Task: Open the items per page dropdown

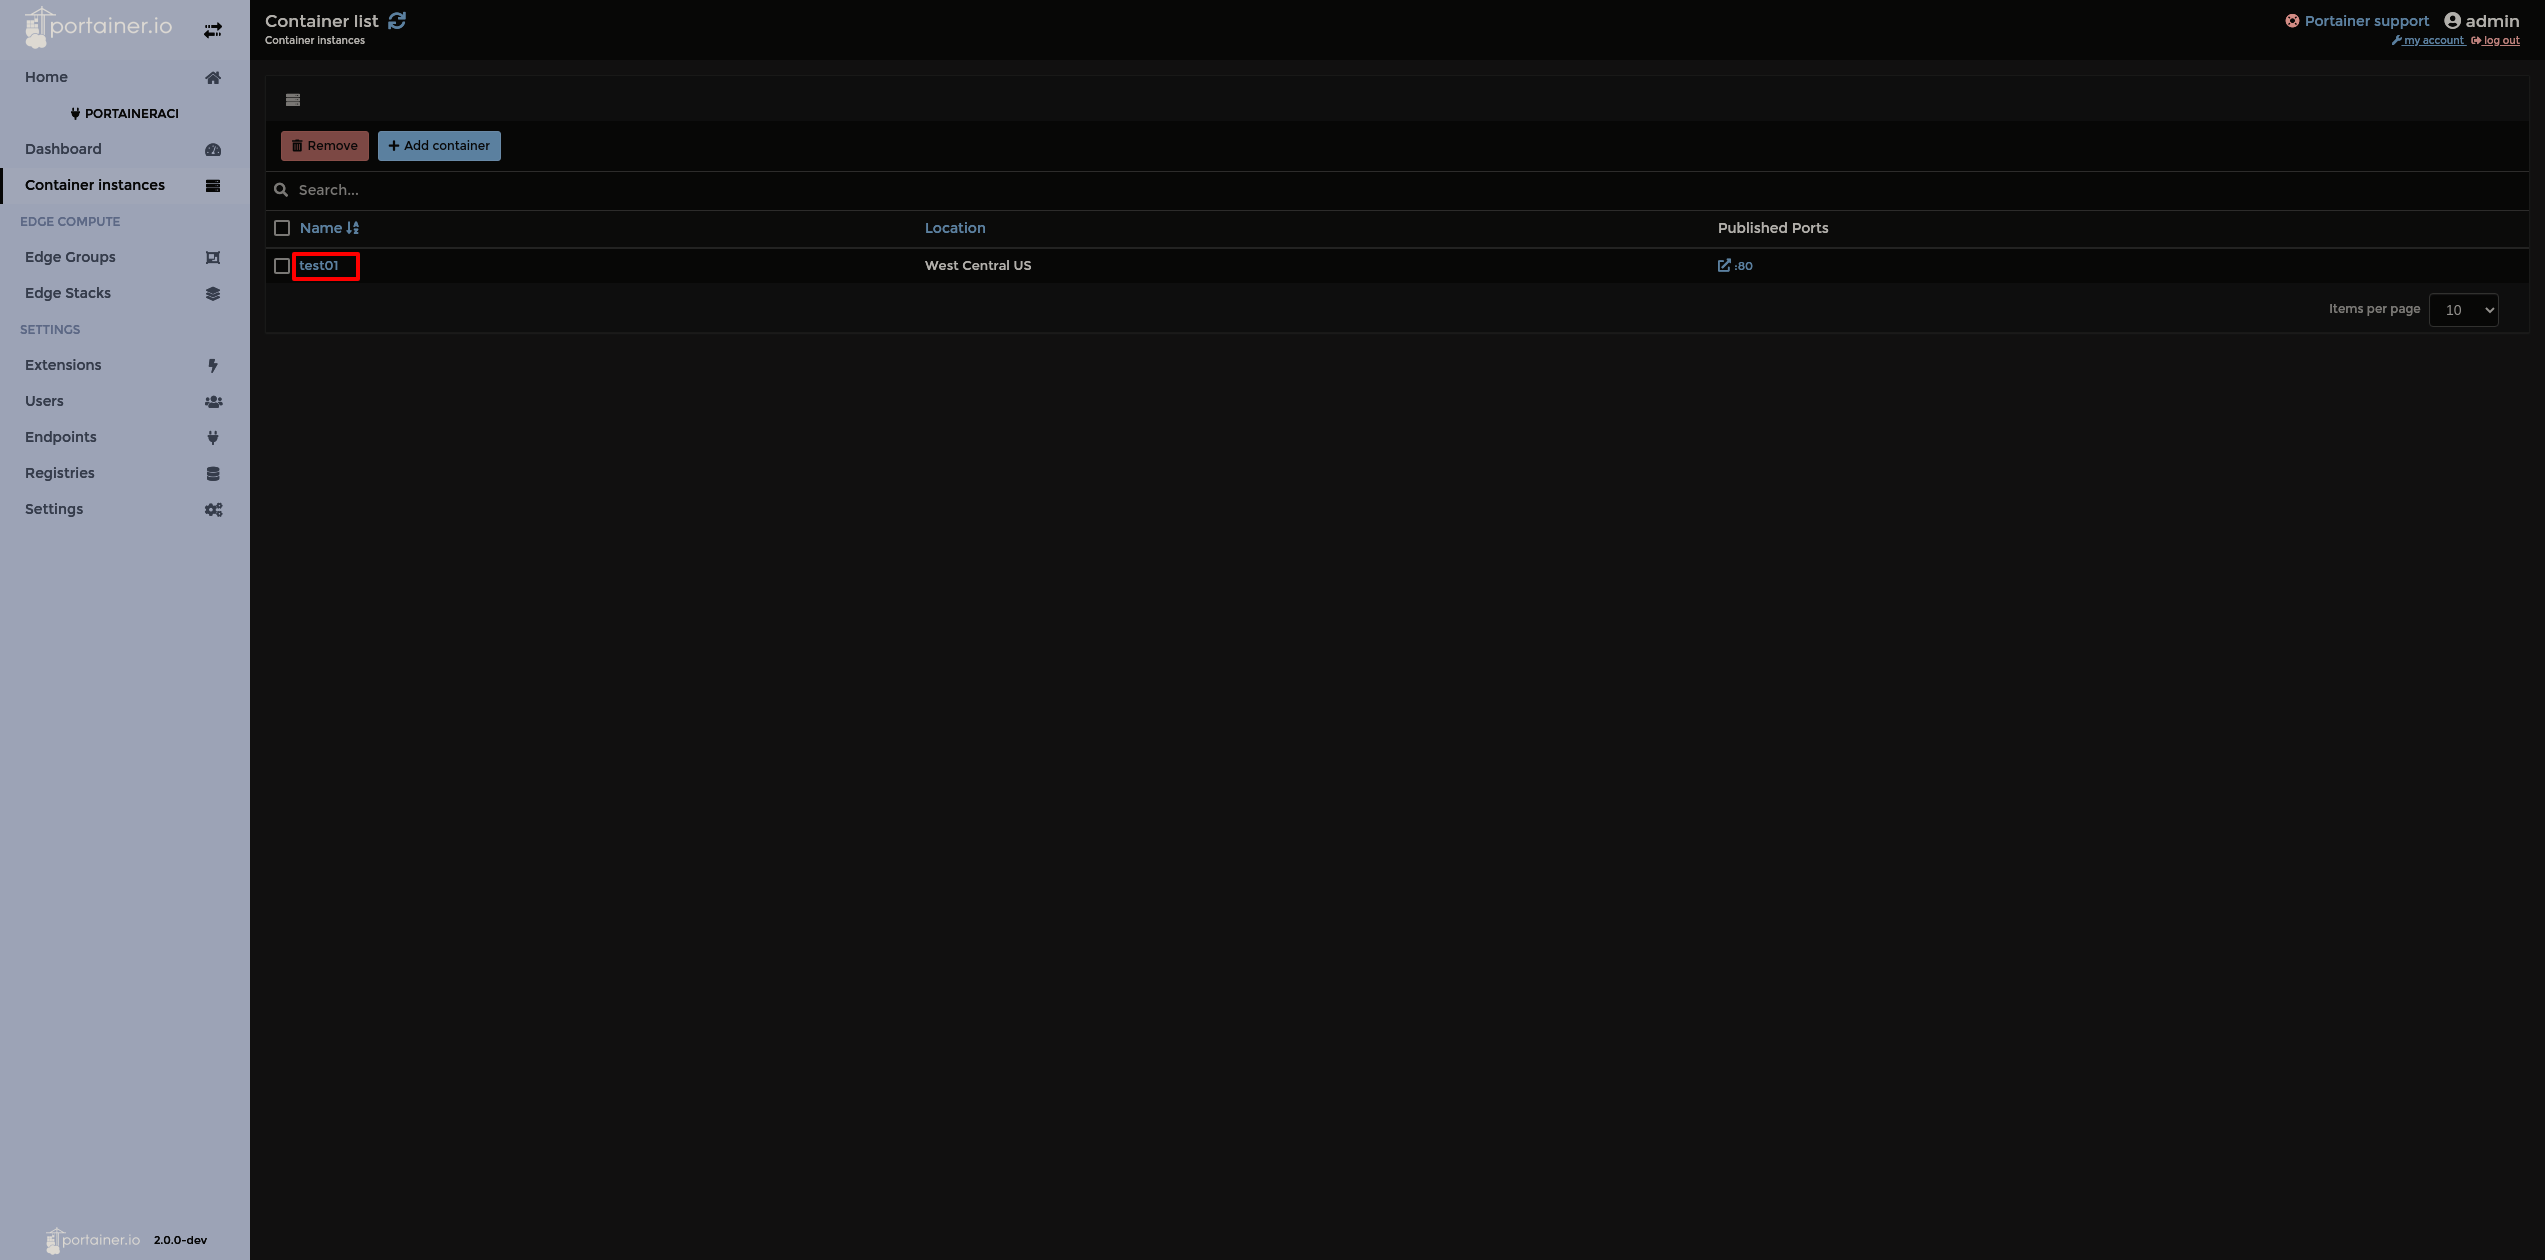Action: point(2463,309)
